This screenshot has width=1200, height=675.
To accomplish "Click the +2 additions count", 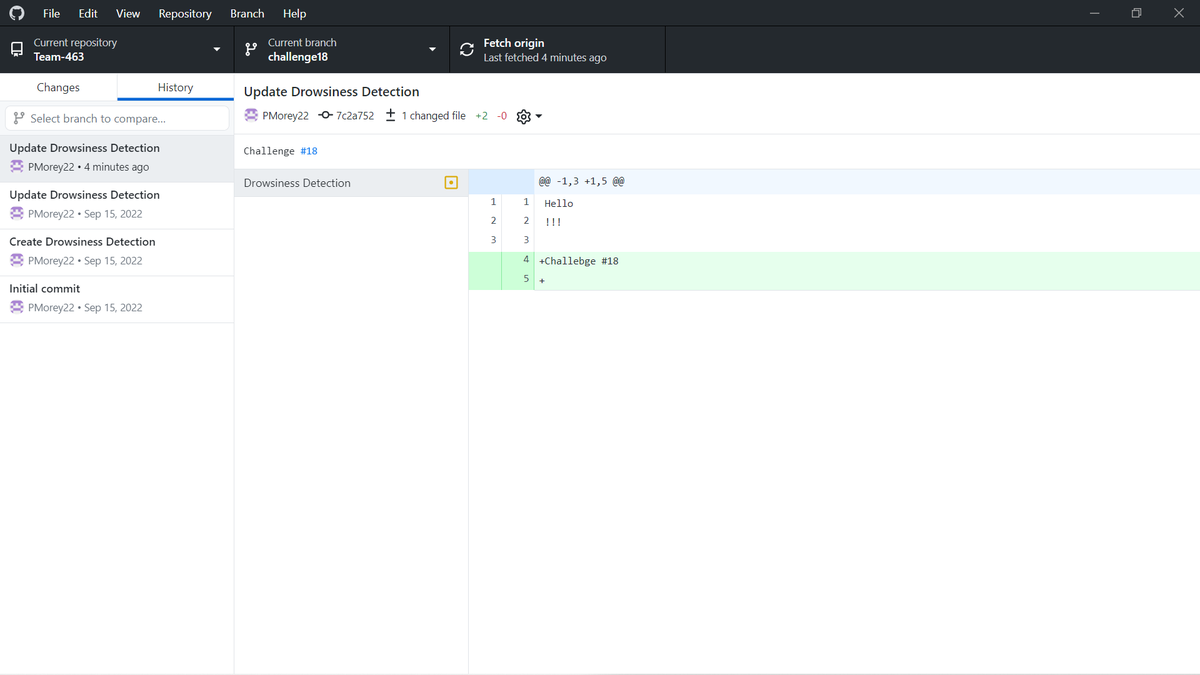I will tap(482, 116).
